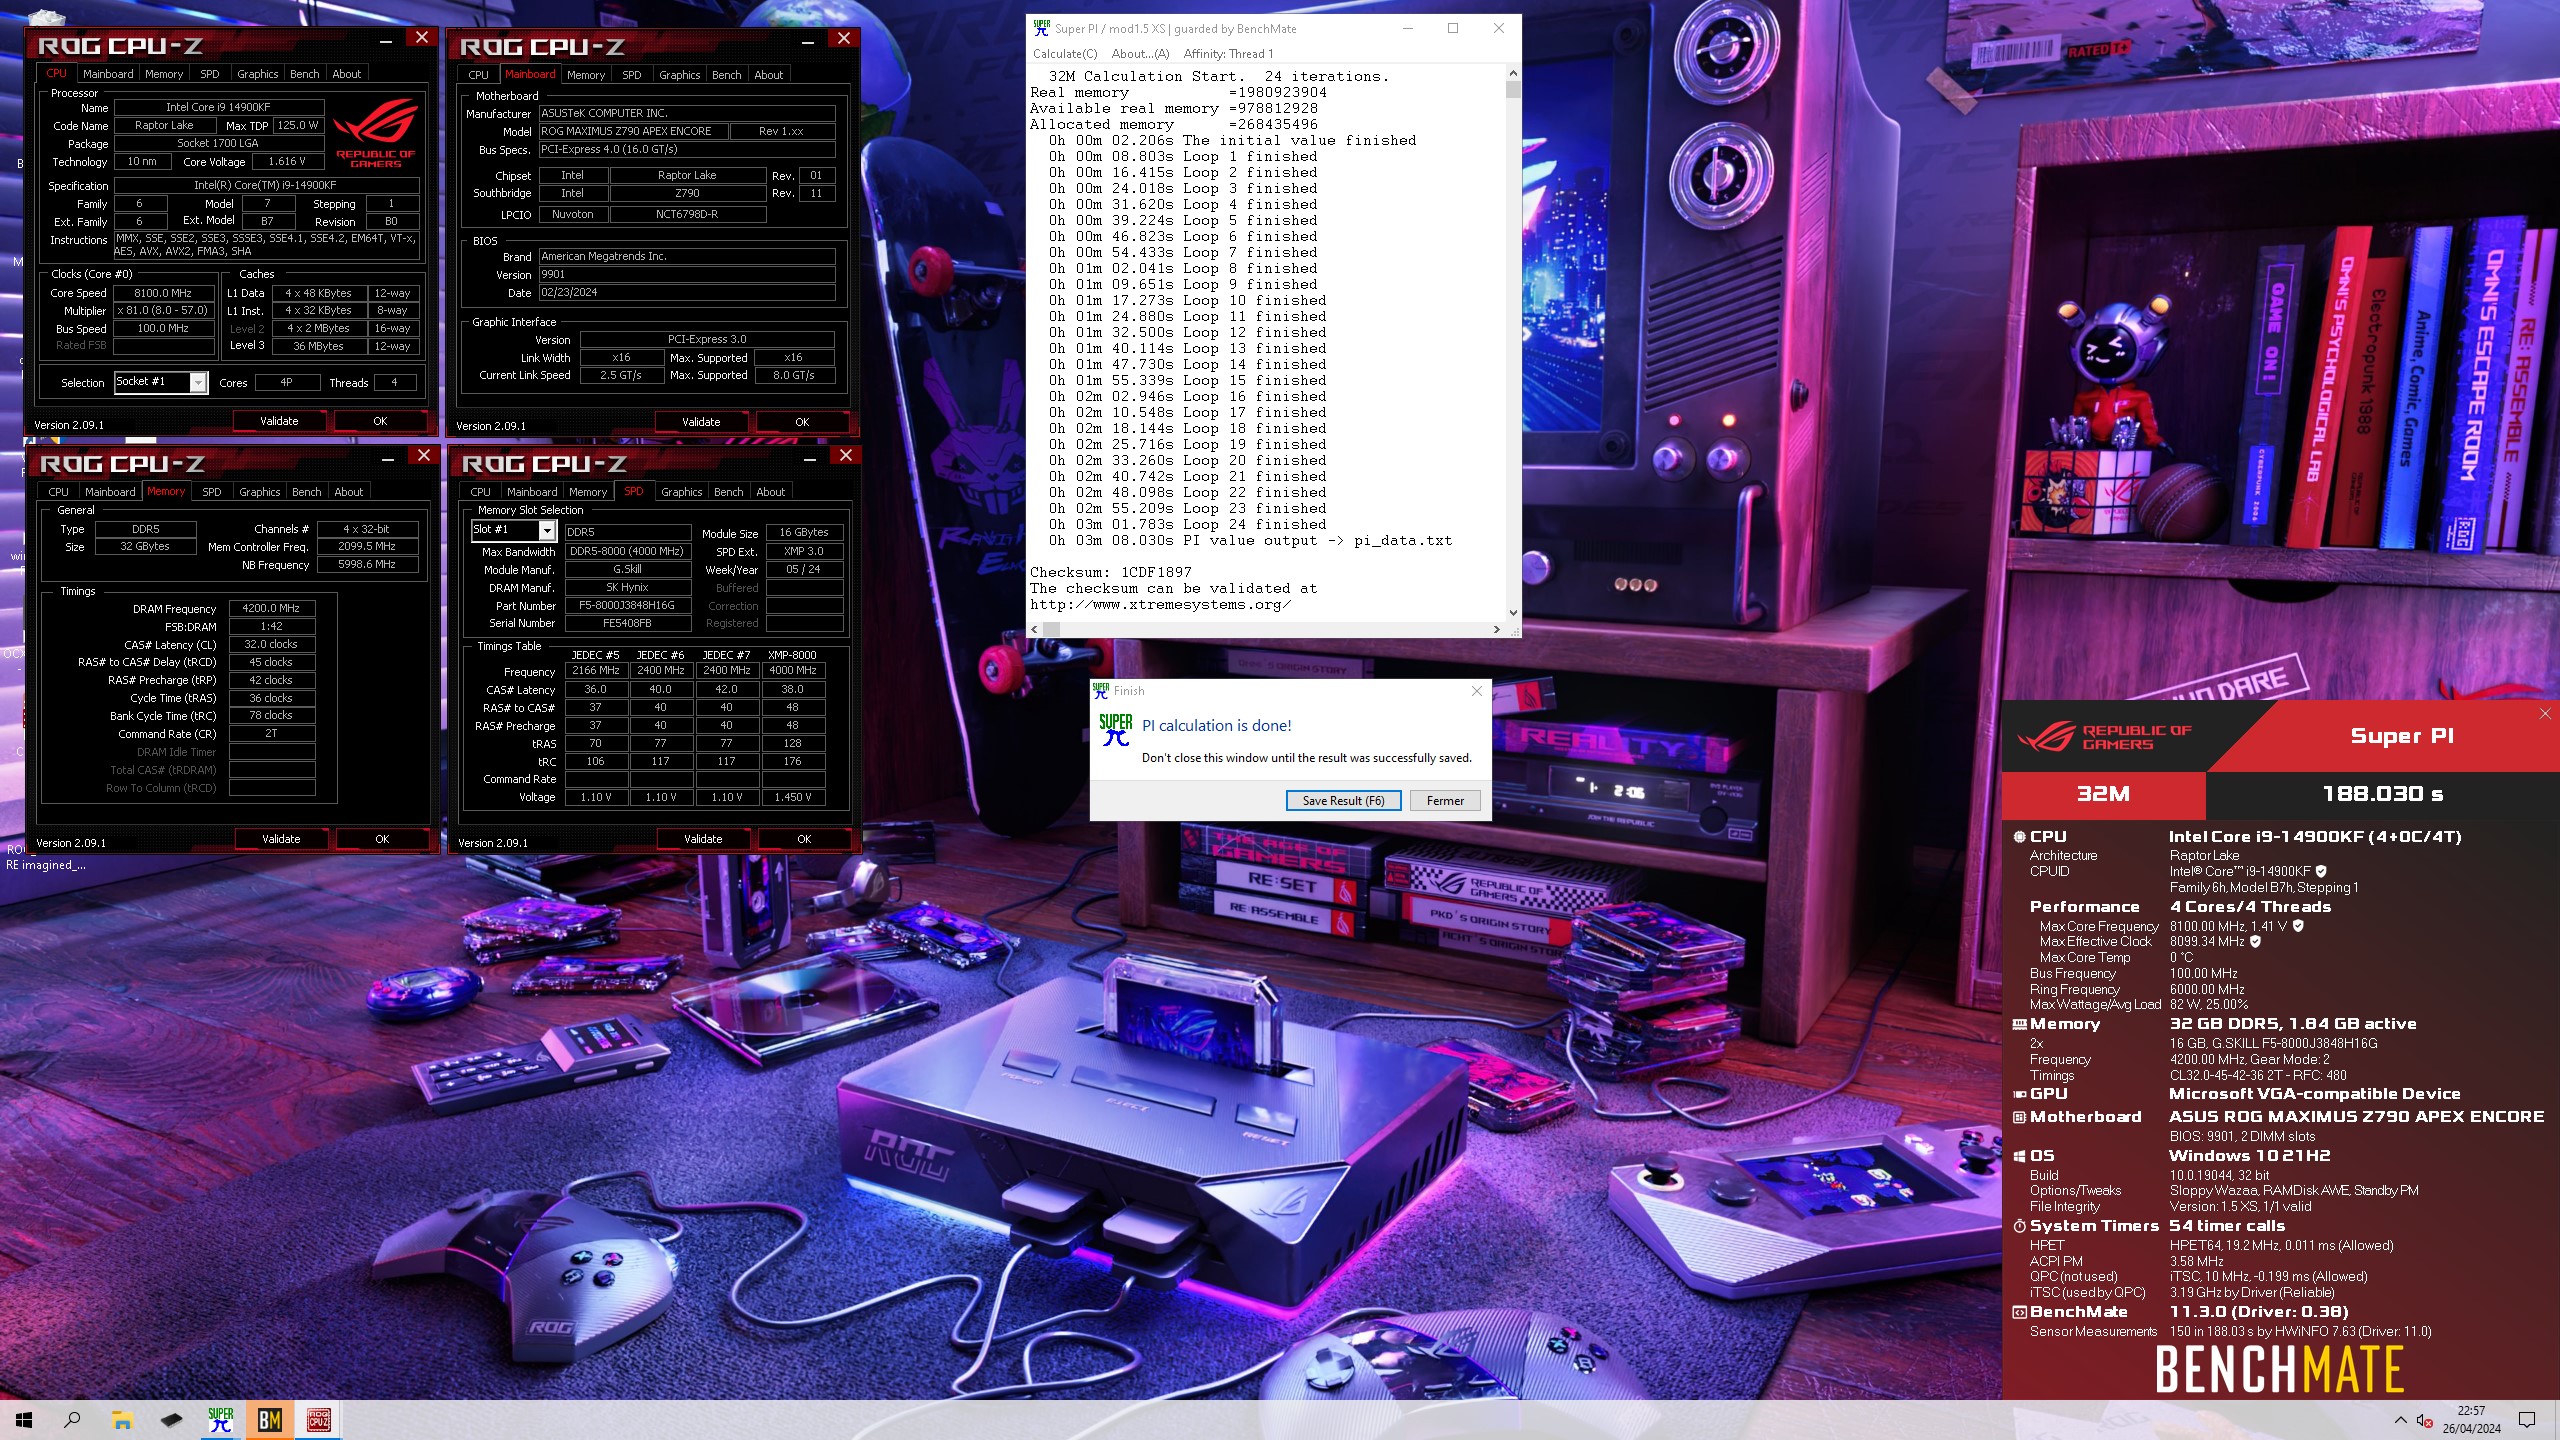This screenshot has width=2560, height=1440.
Task: Click ROG logo in CPU tab
Action: 375,134
